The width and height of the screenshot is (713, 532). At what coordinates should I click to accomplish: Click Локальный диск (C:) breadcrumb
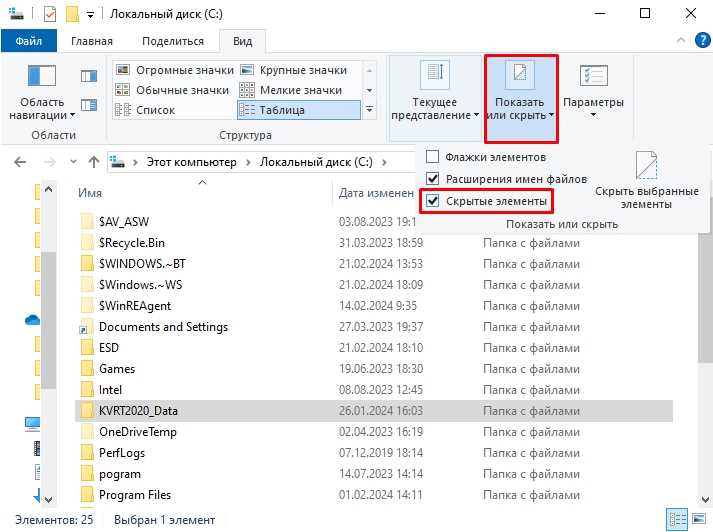click(x=316, y=162)
